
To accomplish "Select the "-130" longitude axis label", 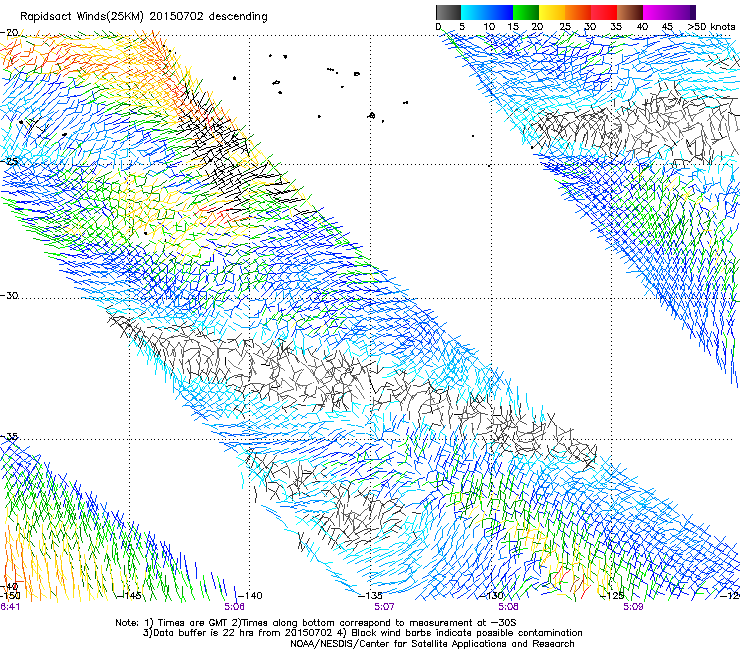I will [491, 595].
